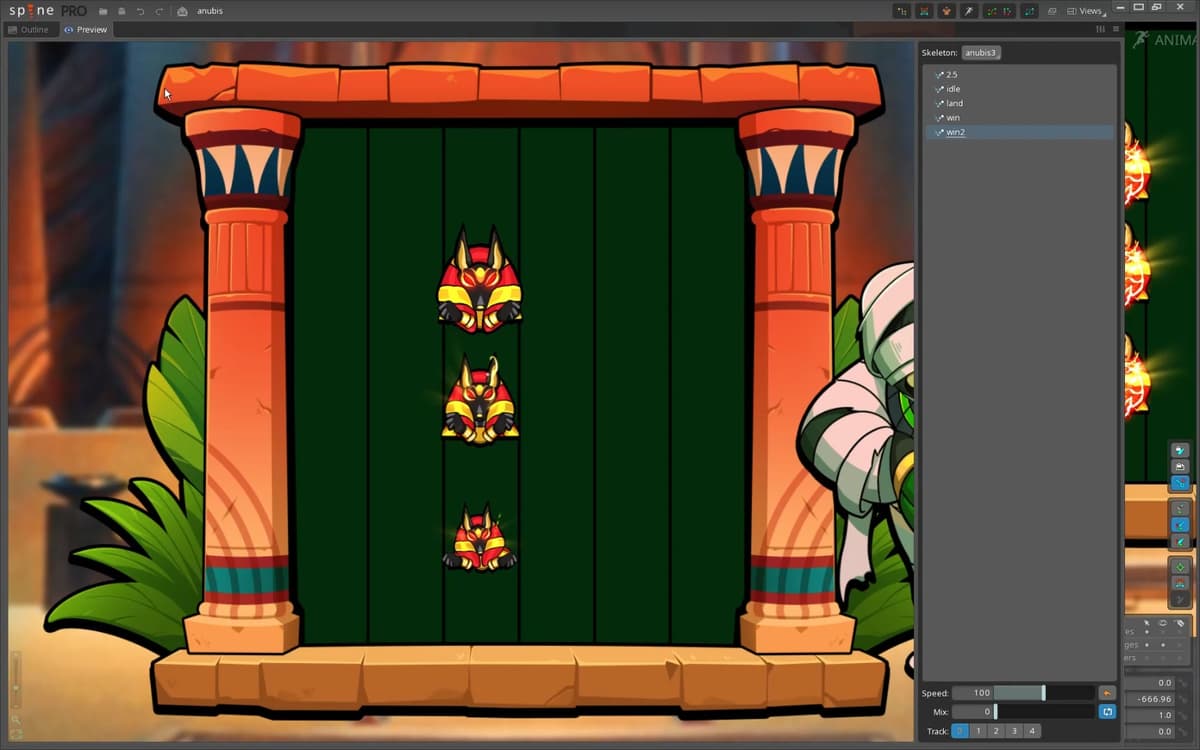Click the first top toolbar icon with dots
1200x750 pixels.
(903, 11)
